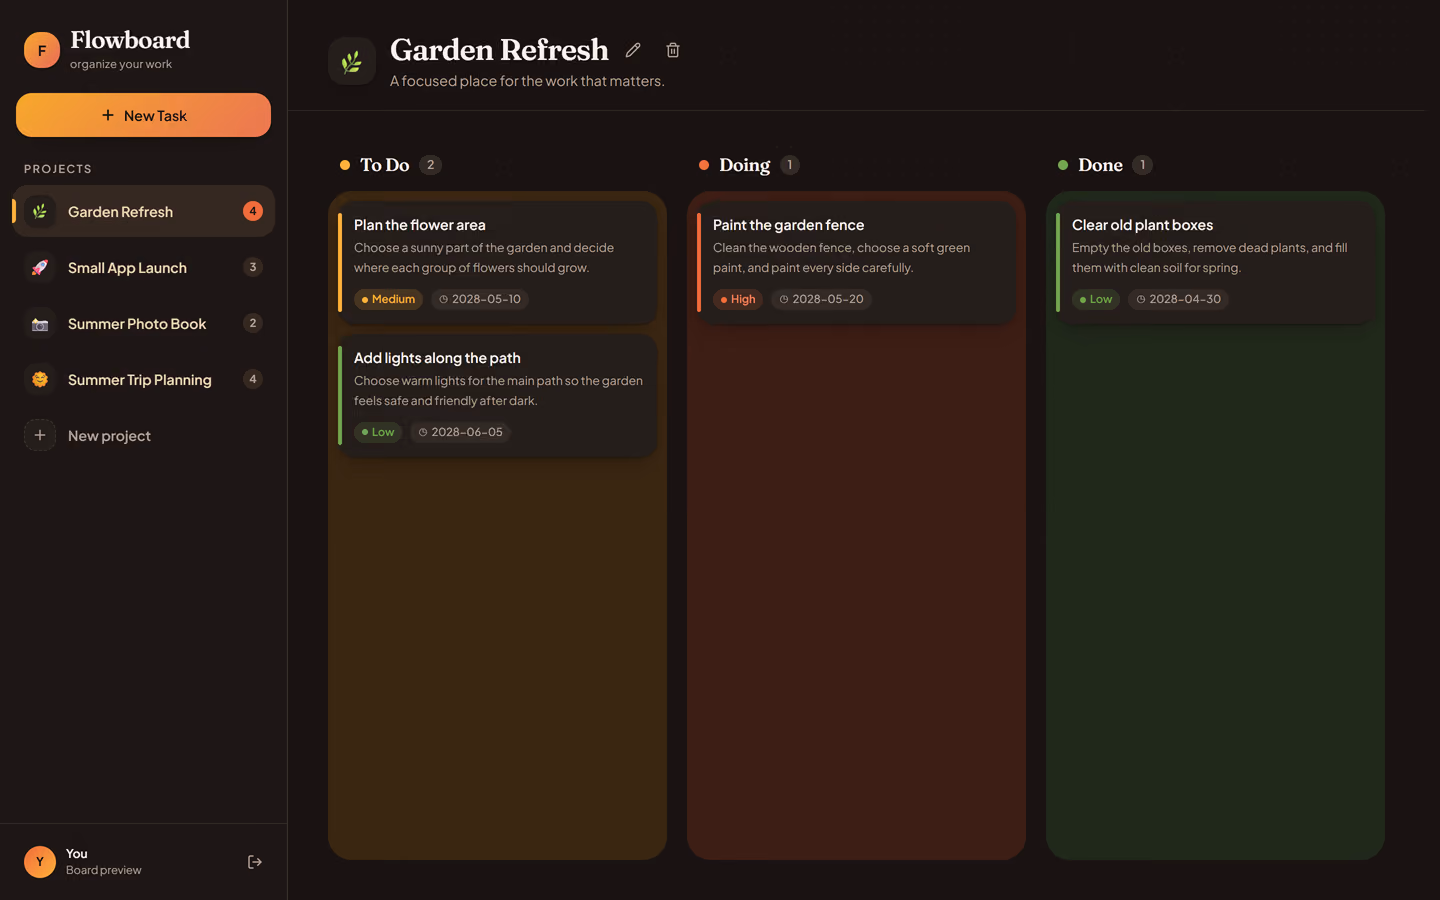This screenshot has width=1440, height=900.
Task: Click the Doing column count badge
Action: 790,165
